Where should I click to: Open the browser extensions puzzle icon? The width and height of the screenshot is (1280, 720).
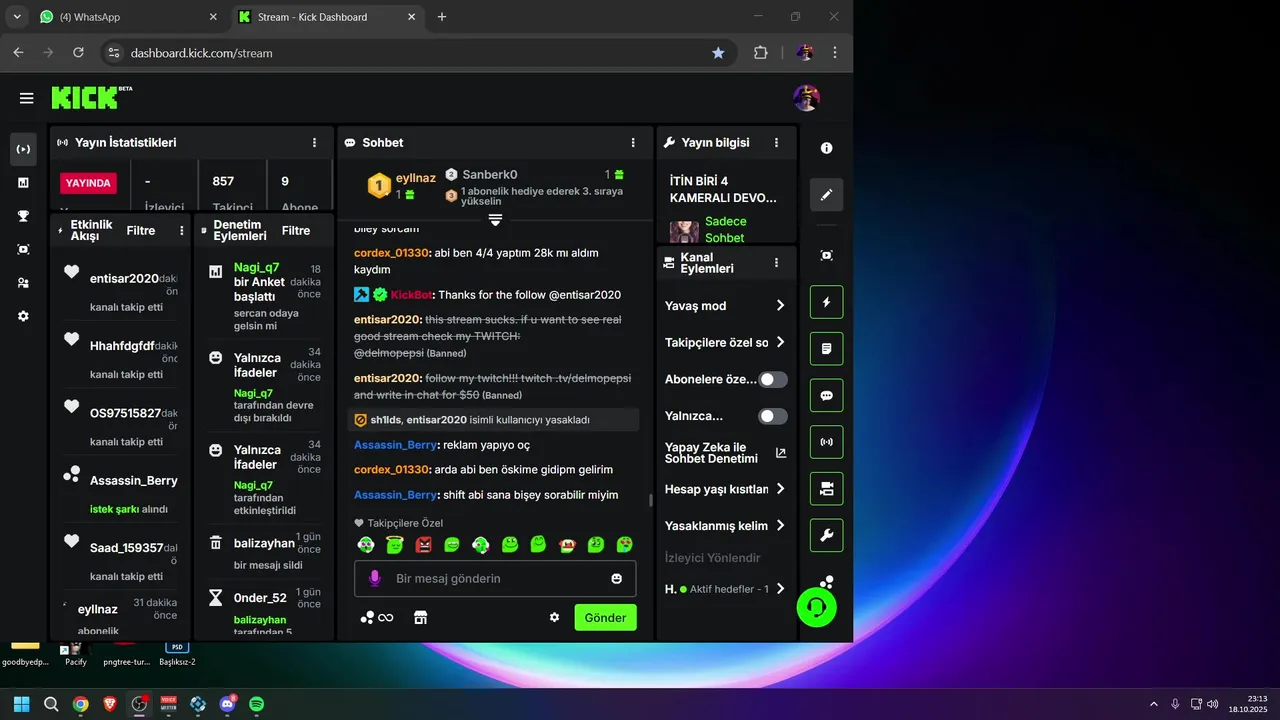click(761, 53)
